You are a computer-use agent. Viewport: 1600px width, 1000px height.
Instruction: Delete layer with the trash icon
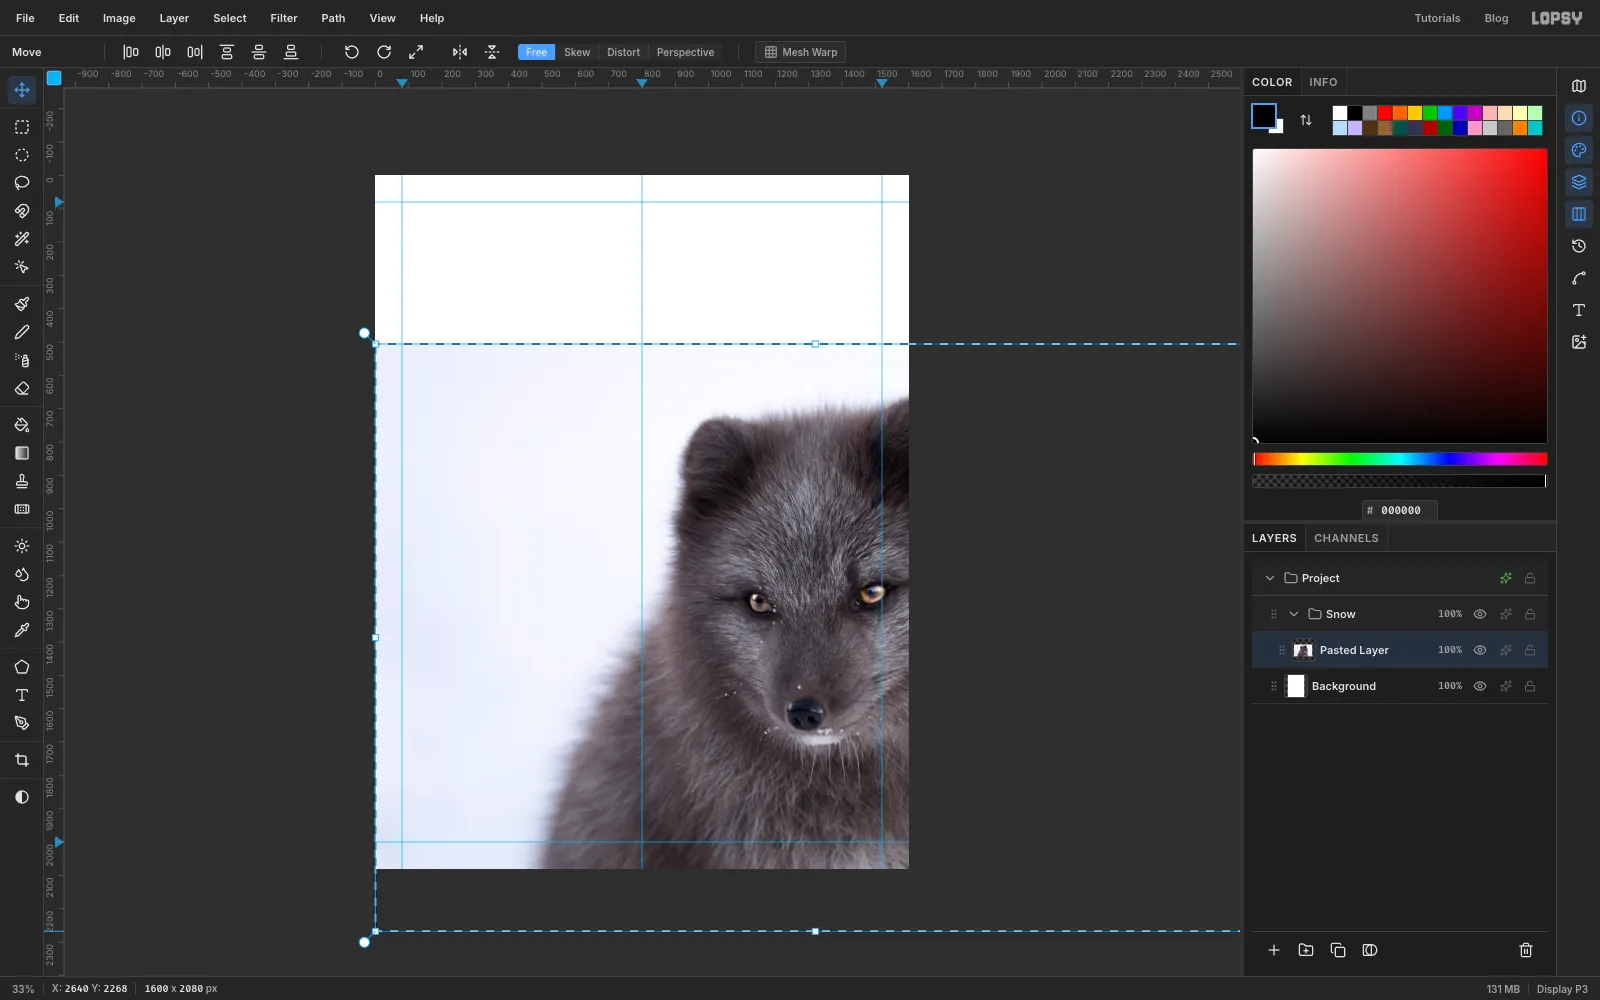coord(1526,950)
